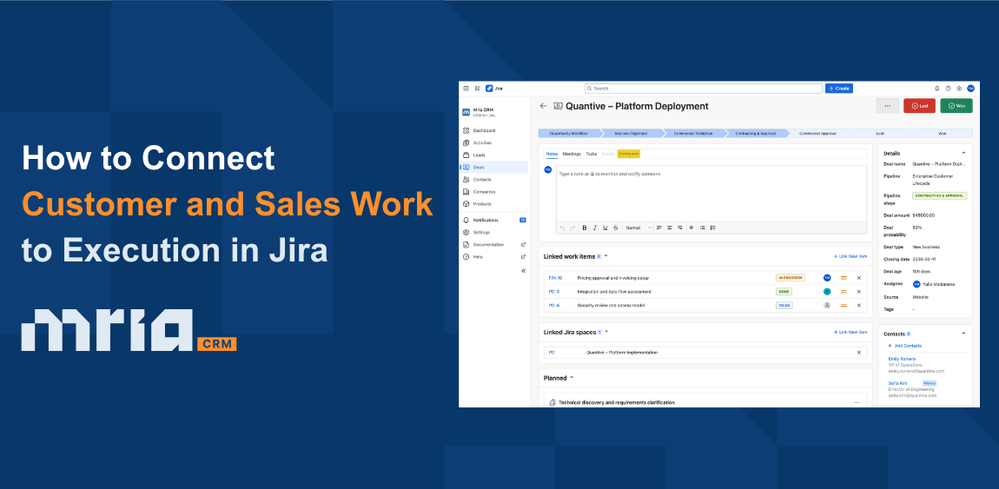Remove the Integration and data flow item

(x=858, y=292)
